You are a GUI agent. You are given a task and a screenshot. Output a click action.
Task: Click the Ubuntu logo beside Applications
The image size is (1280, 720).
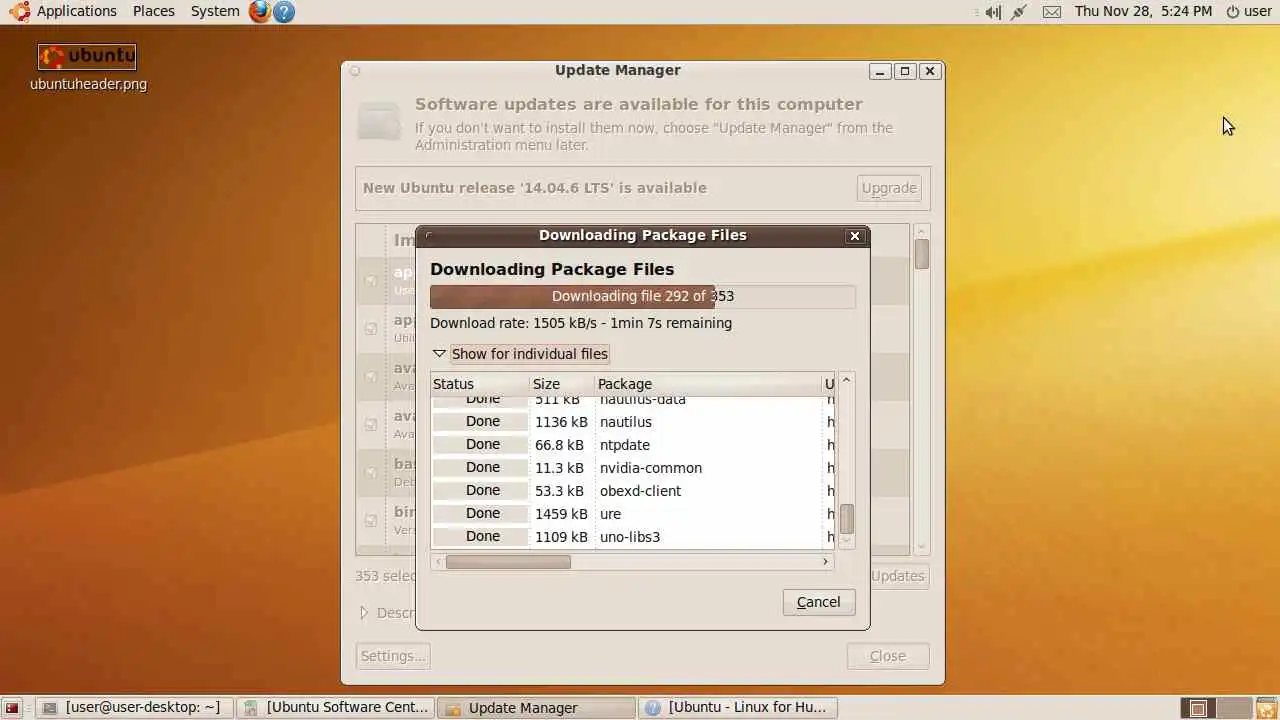pos(19,11)
